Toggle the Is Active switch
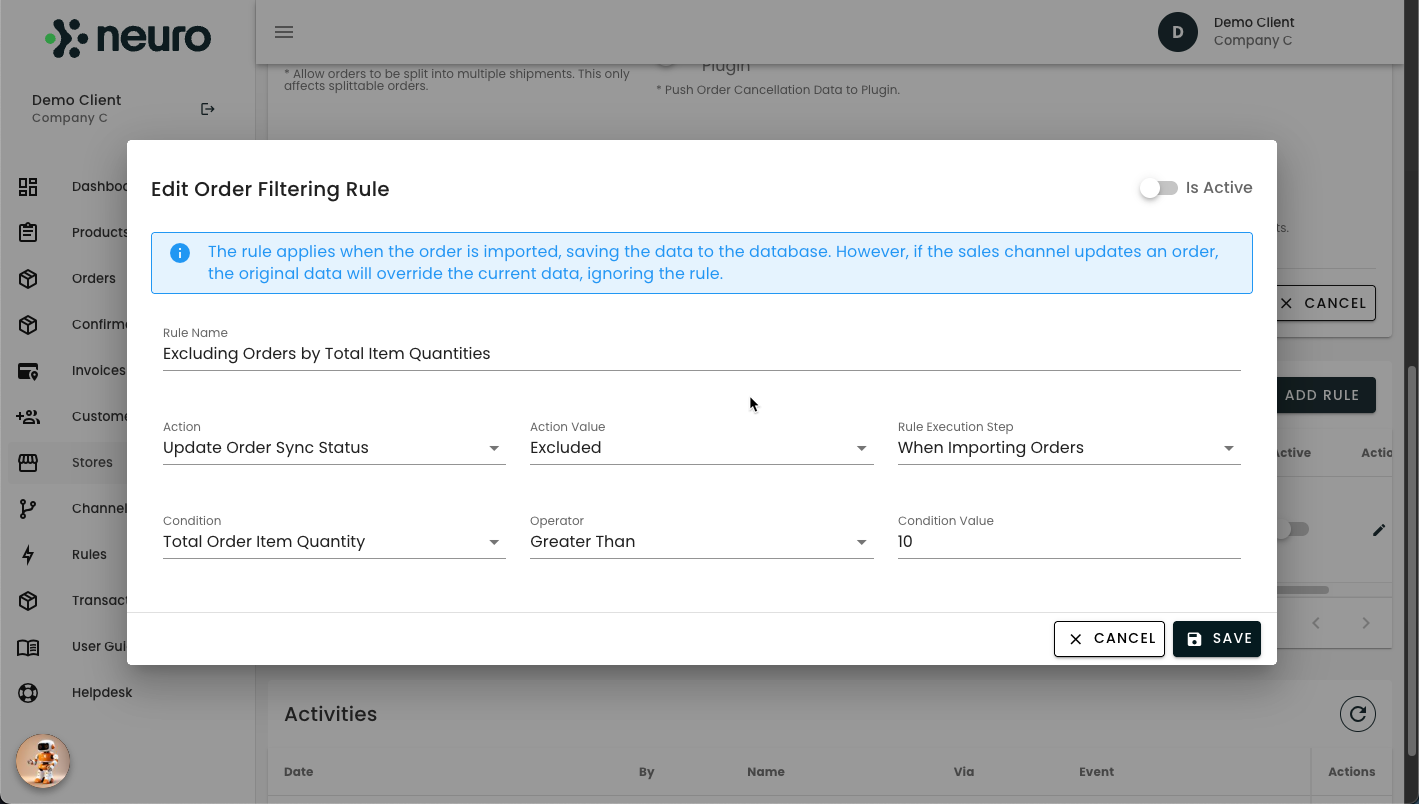The width and height of the screenshot is (1419, 804). tap(1159, 188)
